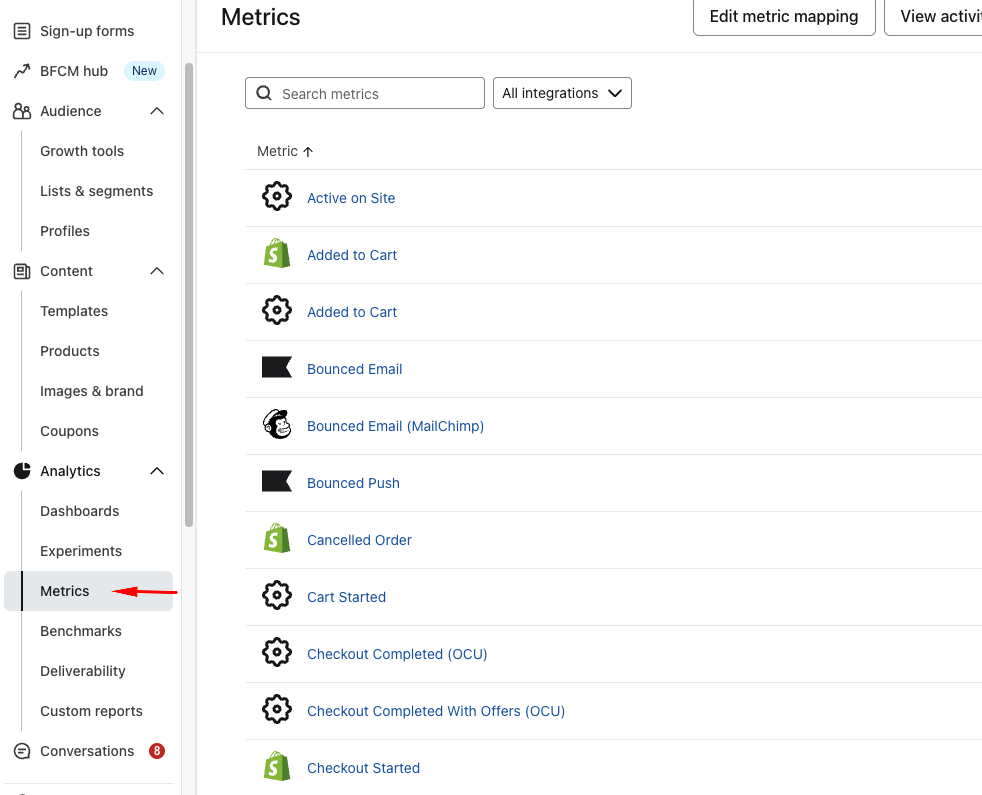Click the Shopify icon beside Checkout Started

277,766
